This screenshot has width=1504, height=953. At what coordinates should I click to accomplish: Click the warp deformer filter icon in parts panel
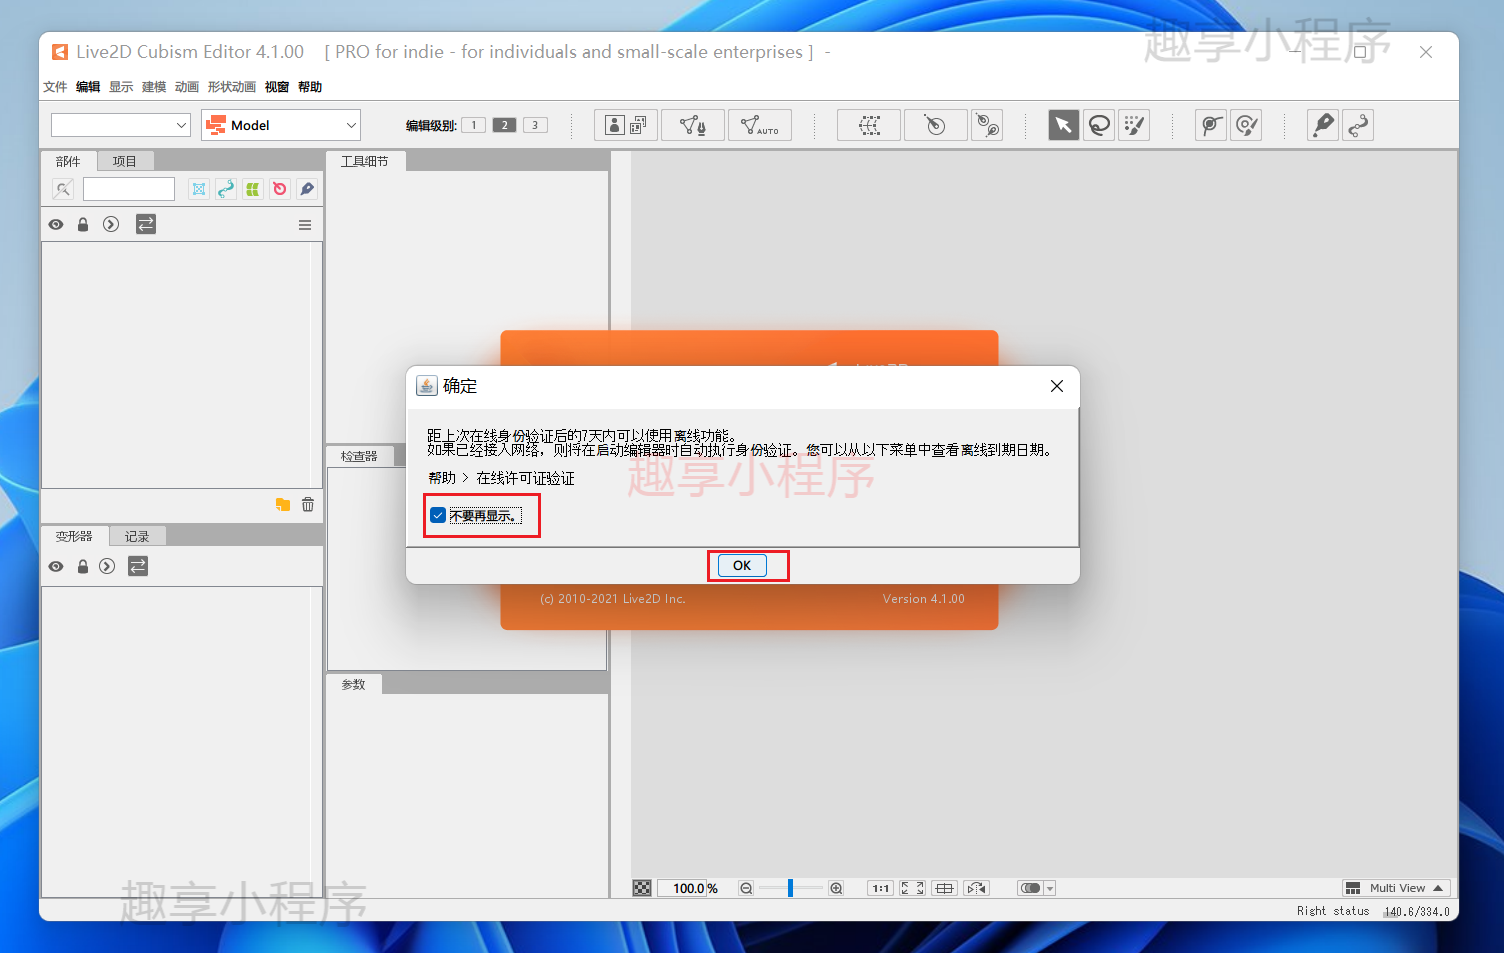[x=199, y=189]
